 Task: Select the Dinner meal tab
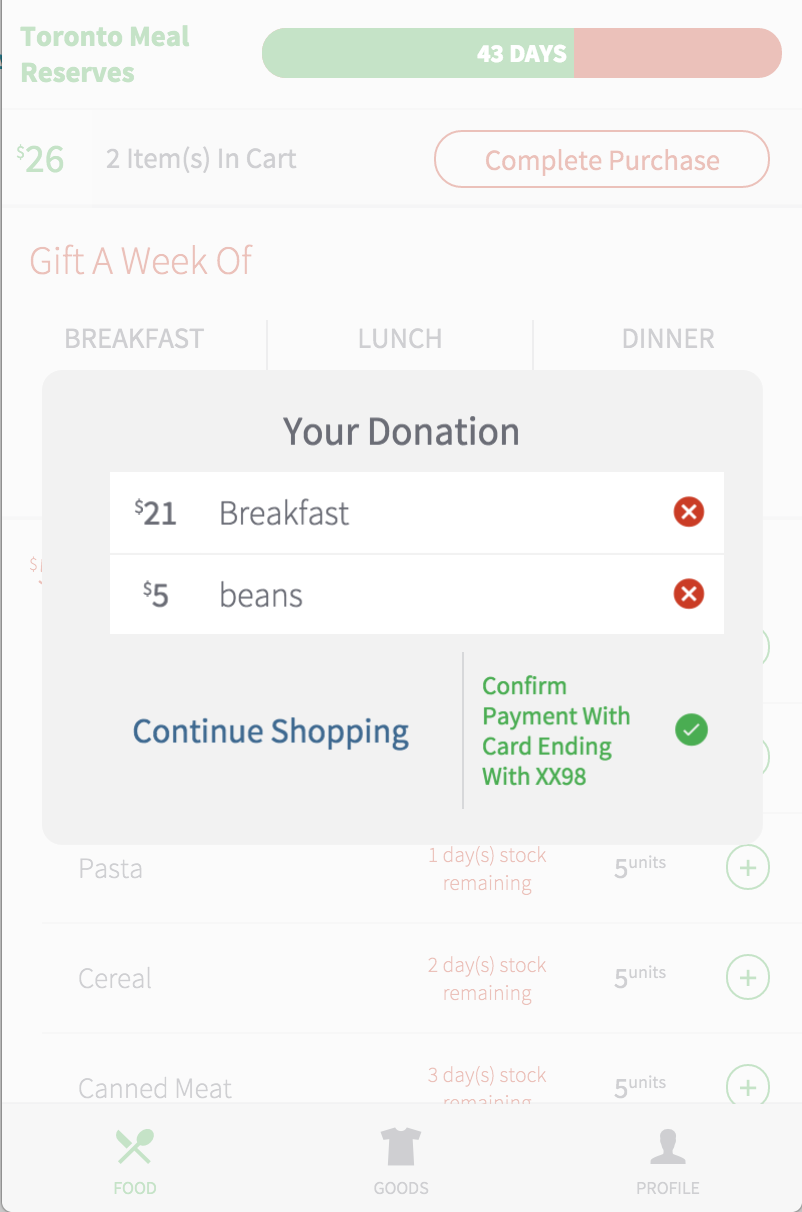pyautogui.click(x=668, y=339)
